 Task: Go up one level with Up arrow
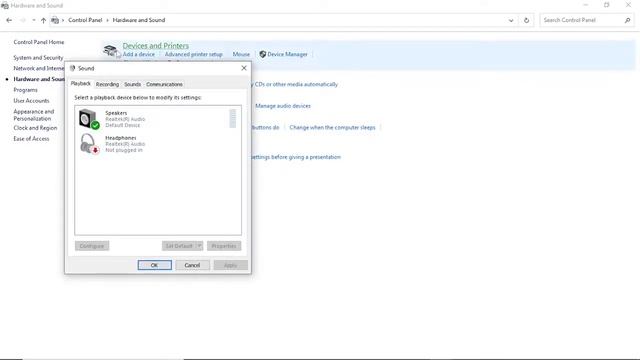43,20
